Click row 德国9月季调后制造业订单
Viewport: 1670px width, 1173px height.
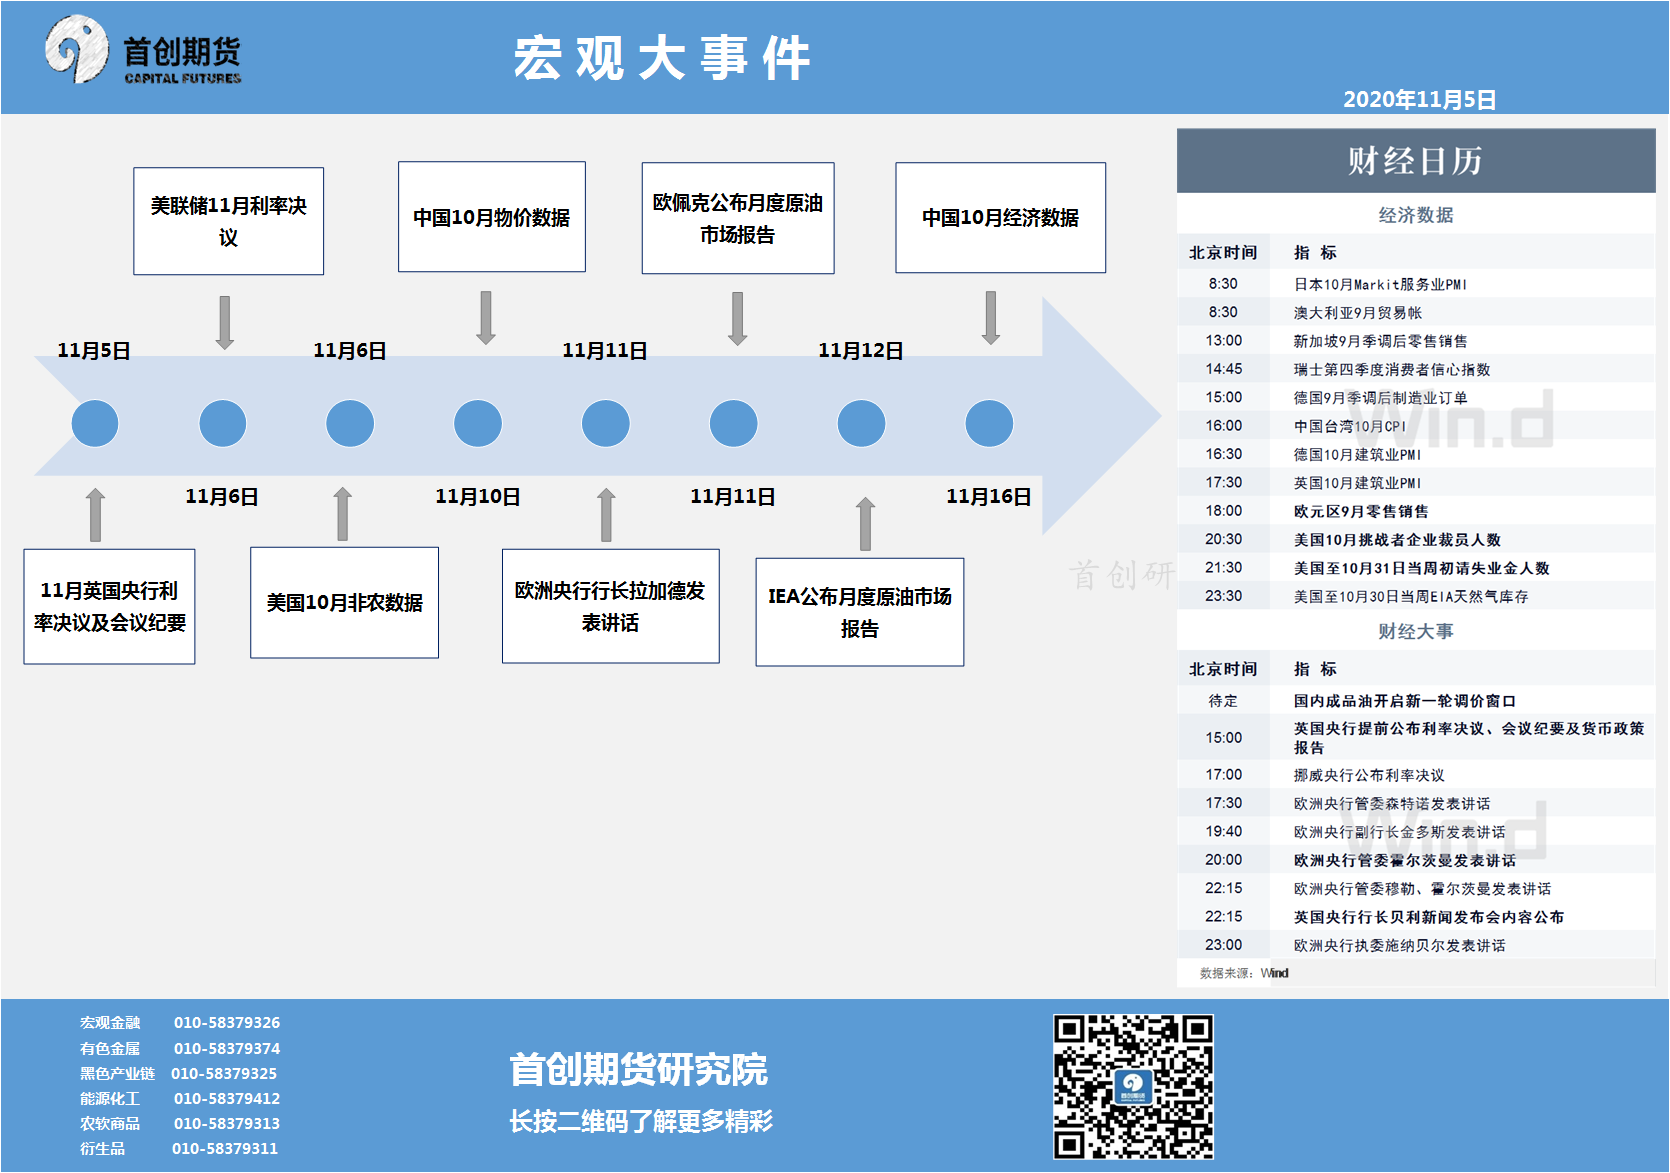[x=1416, y=397]
